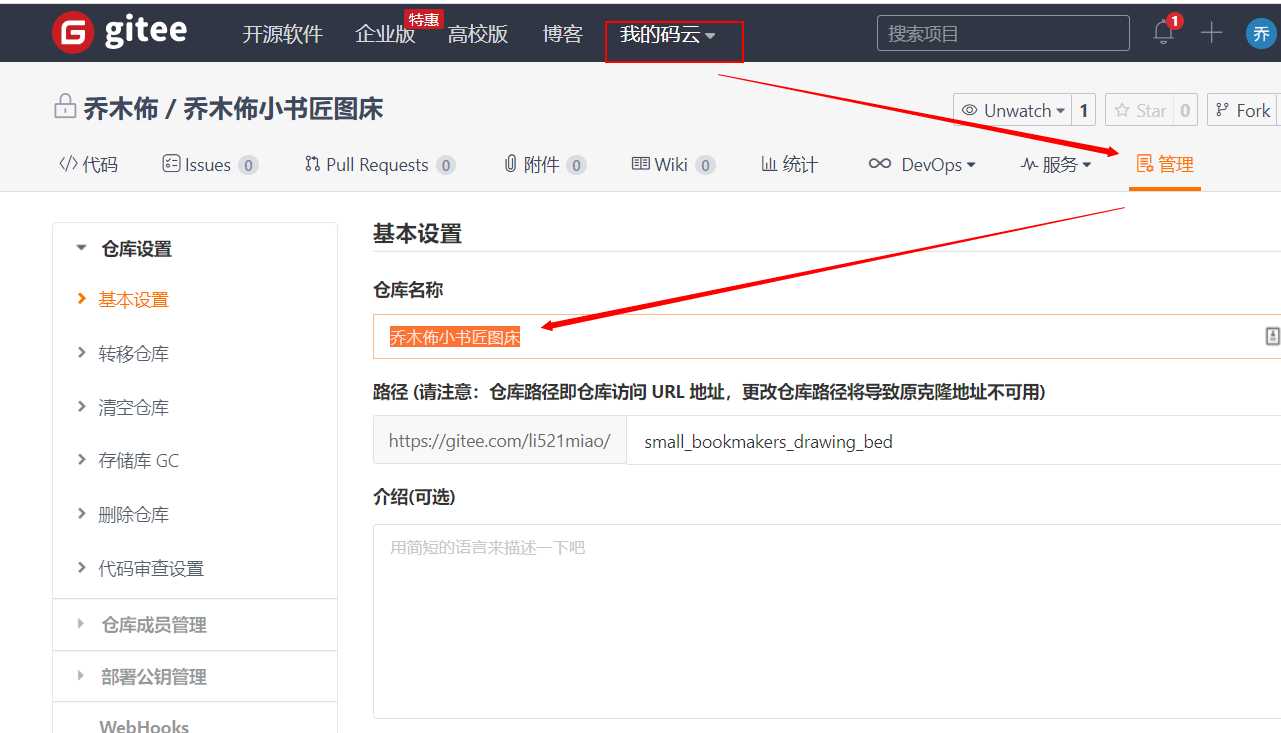
Task: Open 博客 in the top navigation
Action: (562, 34)
